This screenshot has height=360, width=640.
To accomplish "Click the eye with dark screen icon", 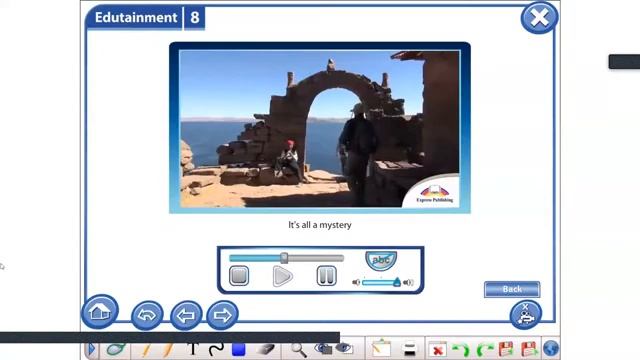I will [323, 349].
